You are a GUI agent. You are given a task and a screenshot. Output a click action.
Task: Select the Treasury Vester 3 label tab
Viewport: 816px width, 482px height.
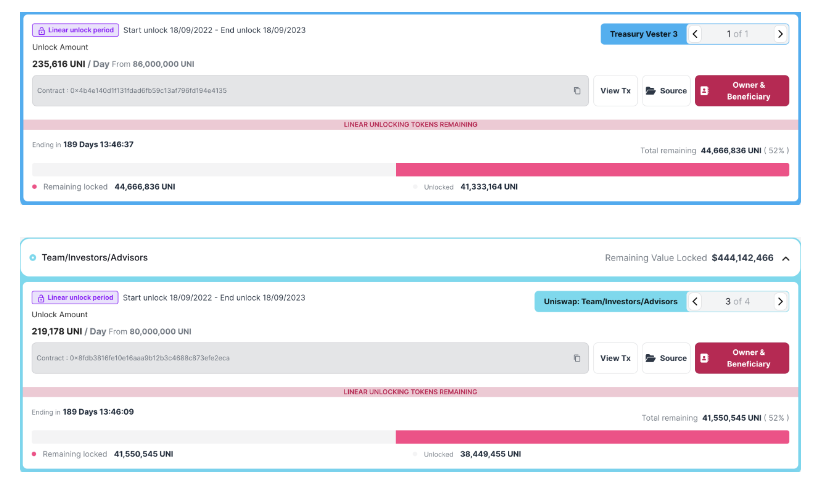[644, 34]
